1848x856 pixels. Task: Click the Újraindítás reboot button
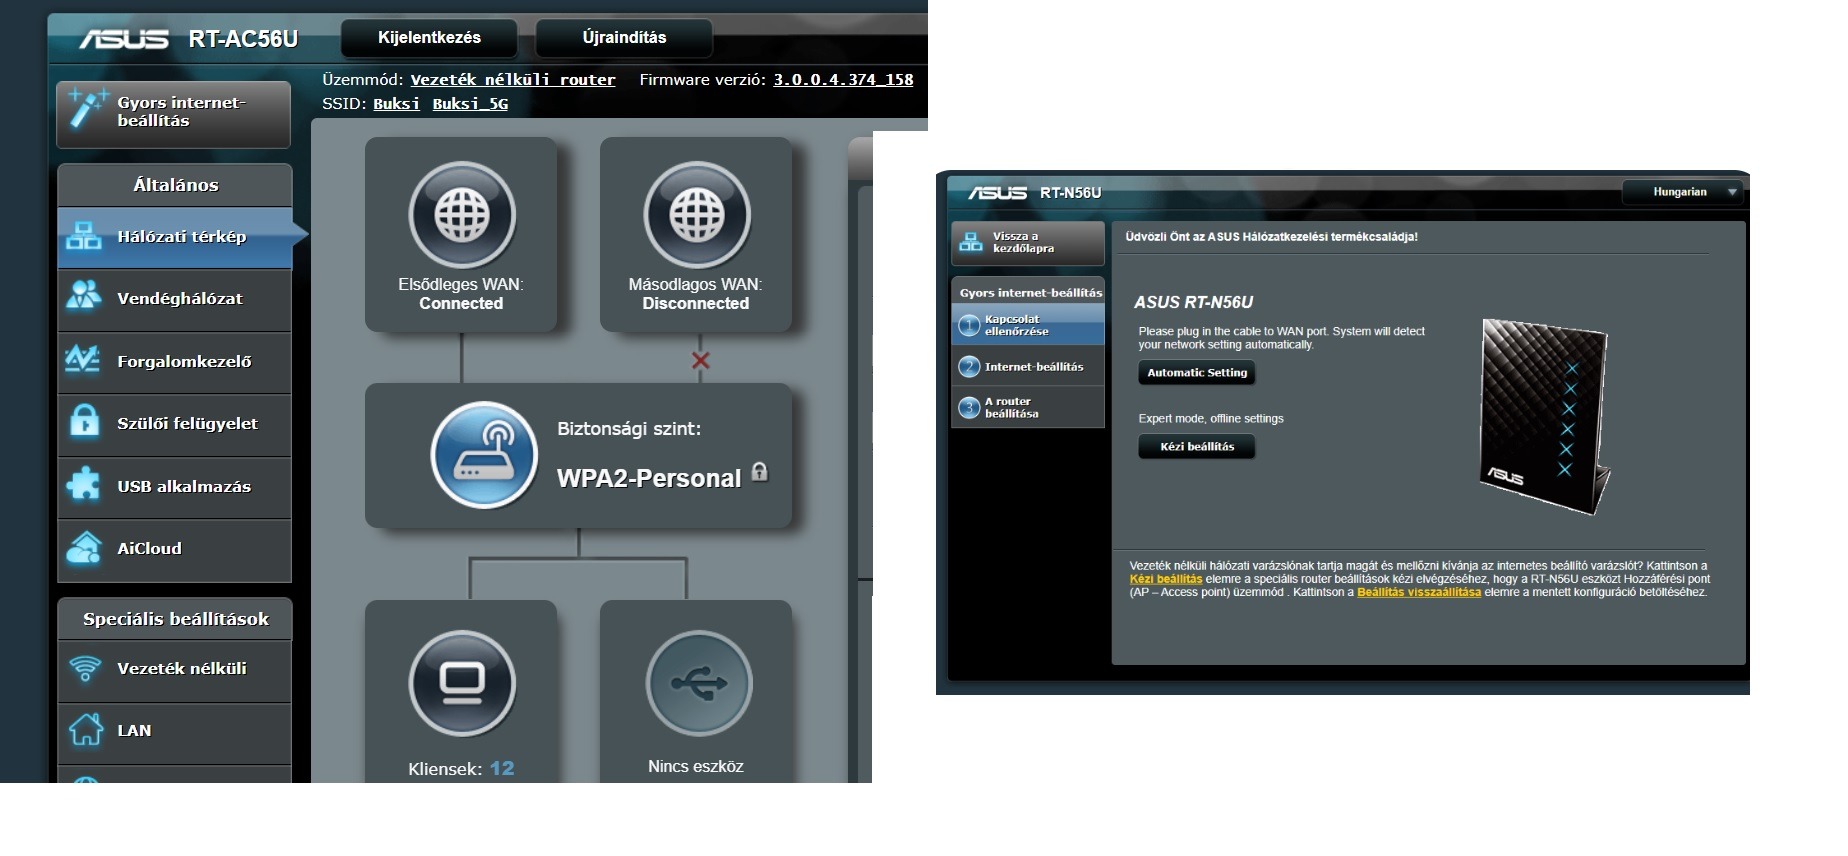(x=624, y=38)
